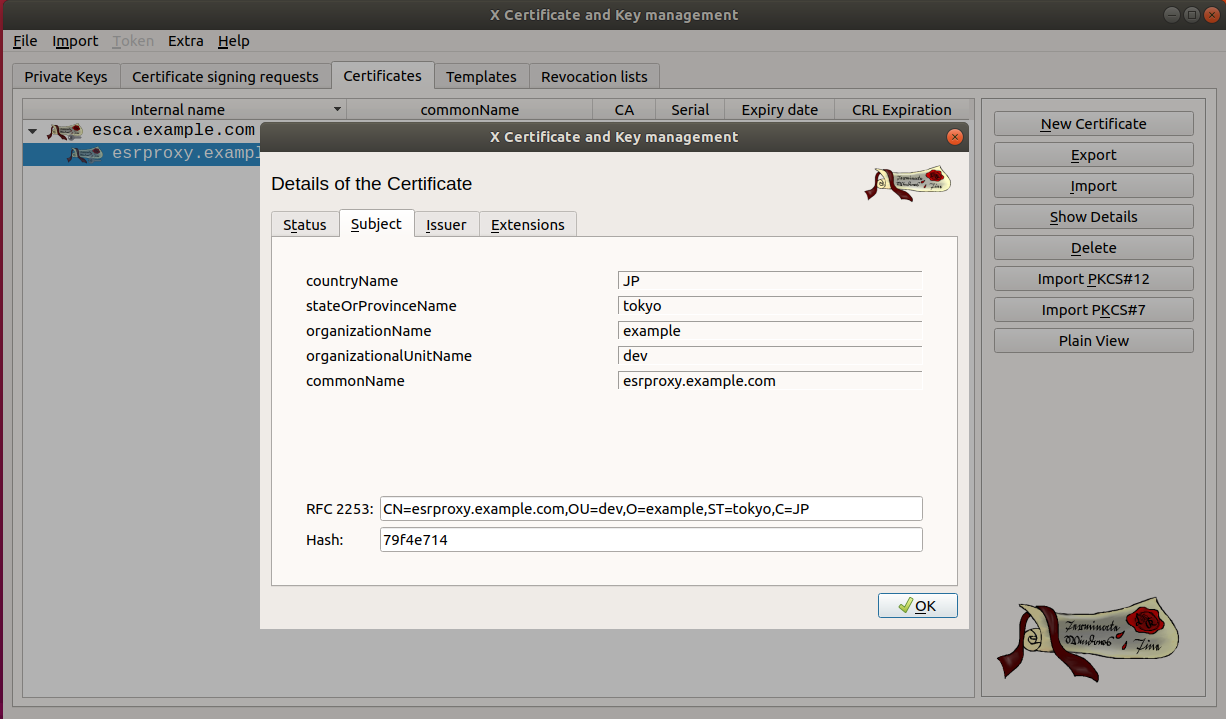Open the Status tab in details dialog

point(305,225)
